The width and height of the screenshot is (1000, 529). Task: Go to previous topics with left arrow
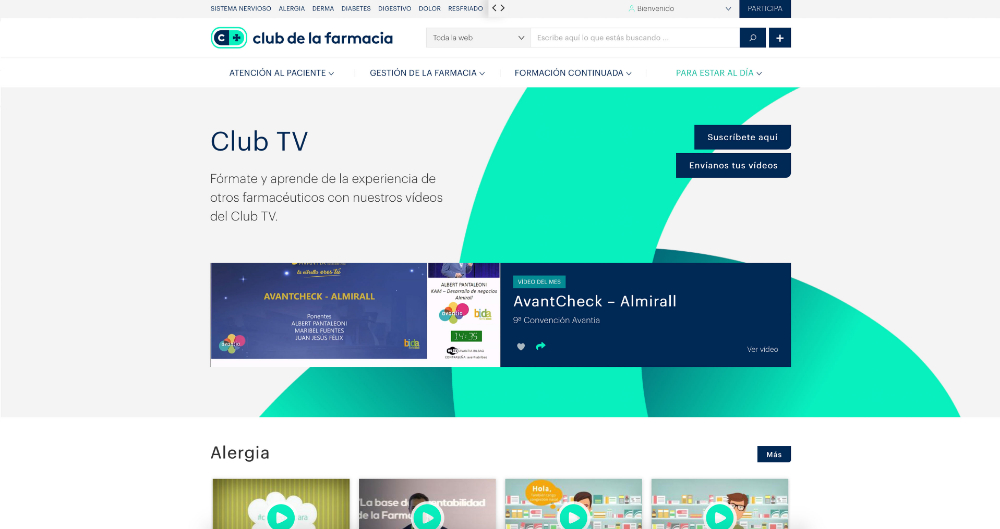click(494, 8)
